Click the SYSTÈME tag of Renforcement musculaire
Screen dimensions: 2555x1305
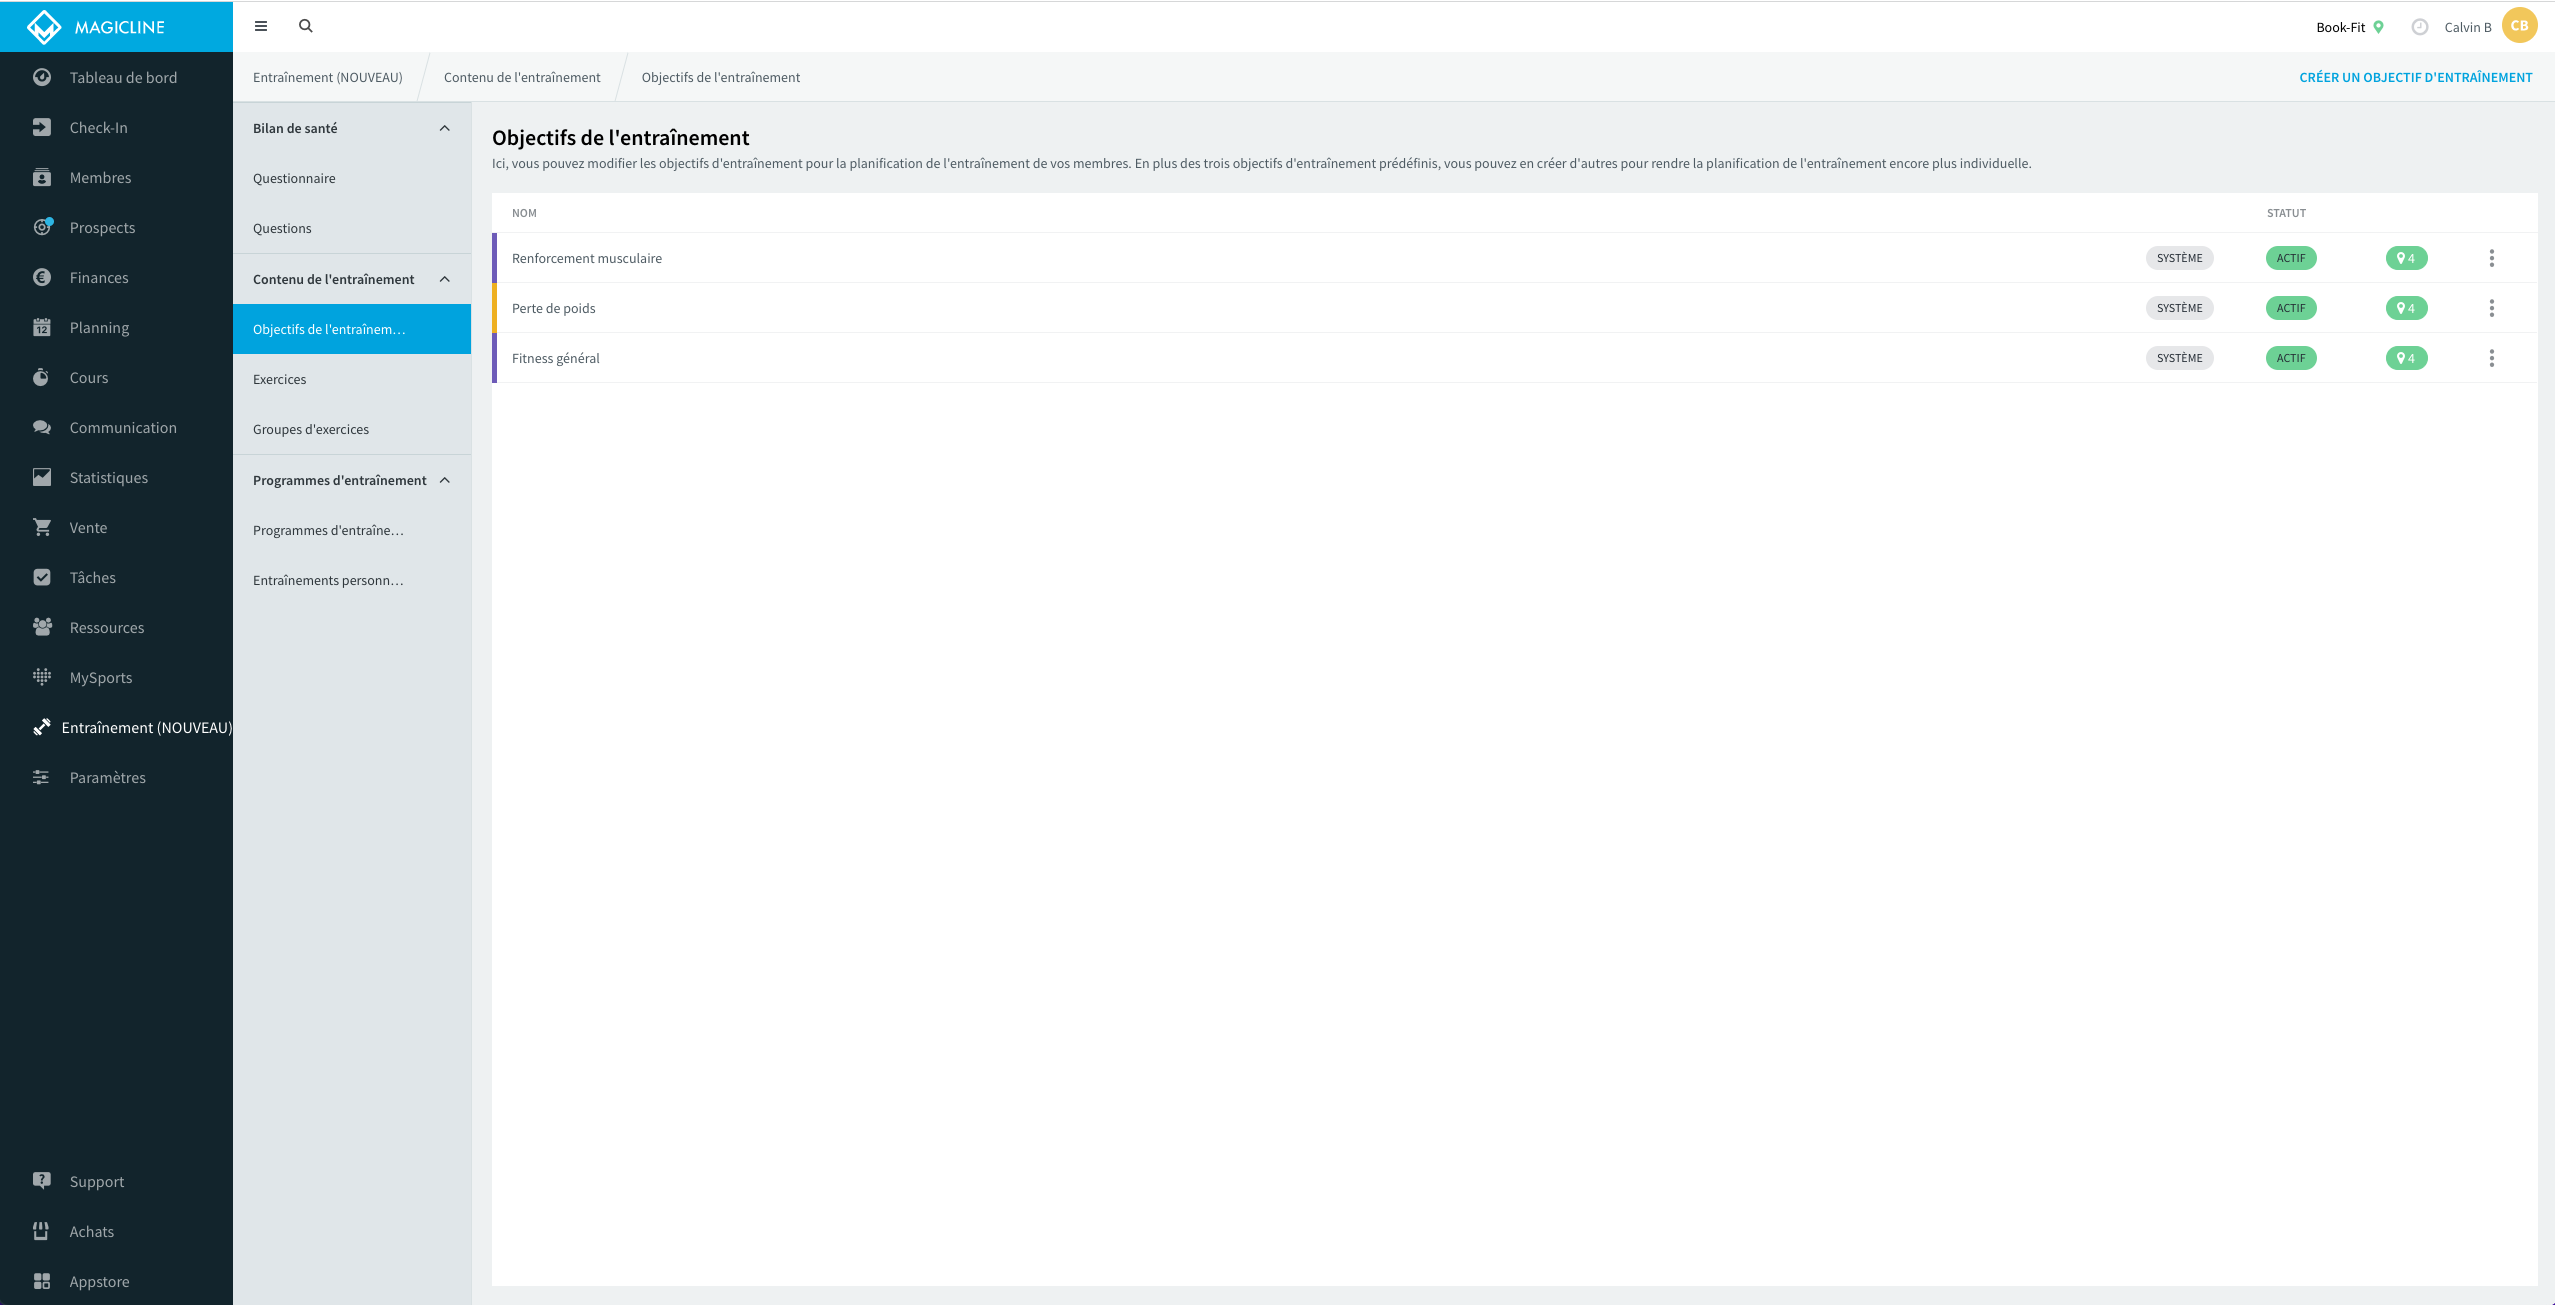(x=2180, y=258)
